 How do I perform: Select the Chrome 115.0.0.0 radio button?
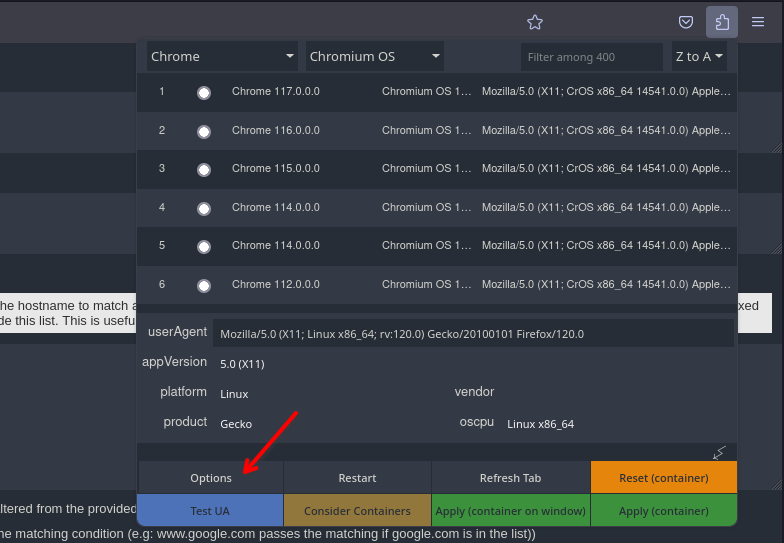[x=204, y=170]
